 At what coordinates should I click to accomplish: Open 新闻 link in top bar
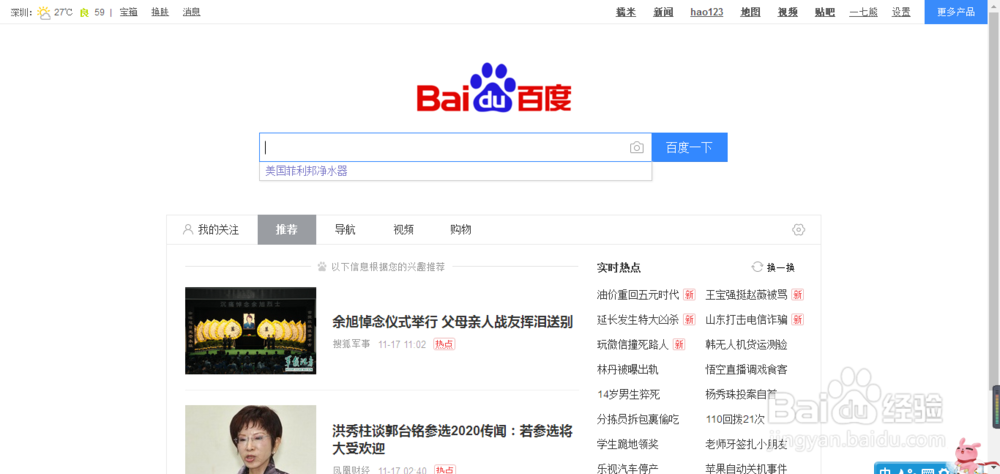[x=663, y=12]
